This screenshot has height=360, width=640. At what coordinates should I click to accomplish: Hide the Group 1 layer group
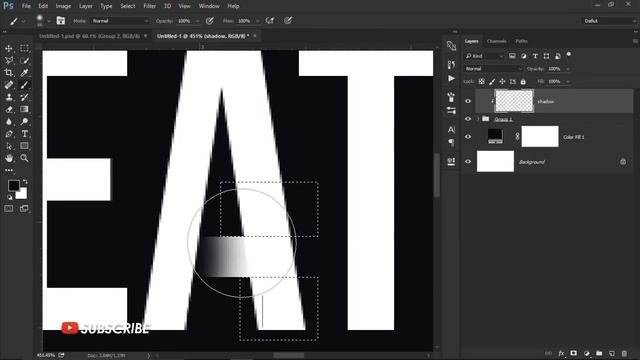click(468, 119)
